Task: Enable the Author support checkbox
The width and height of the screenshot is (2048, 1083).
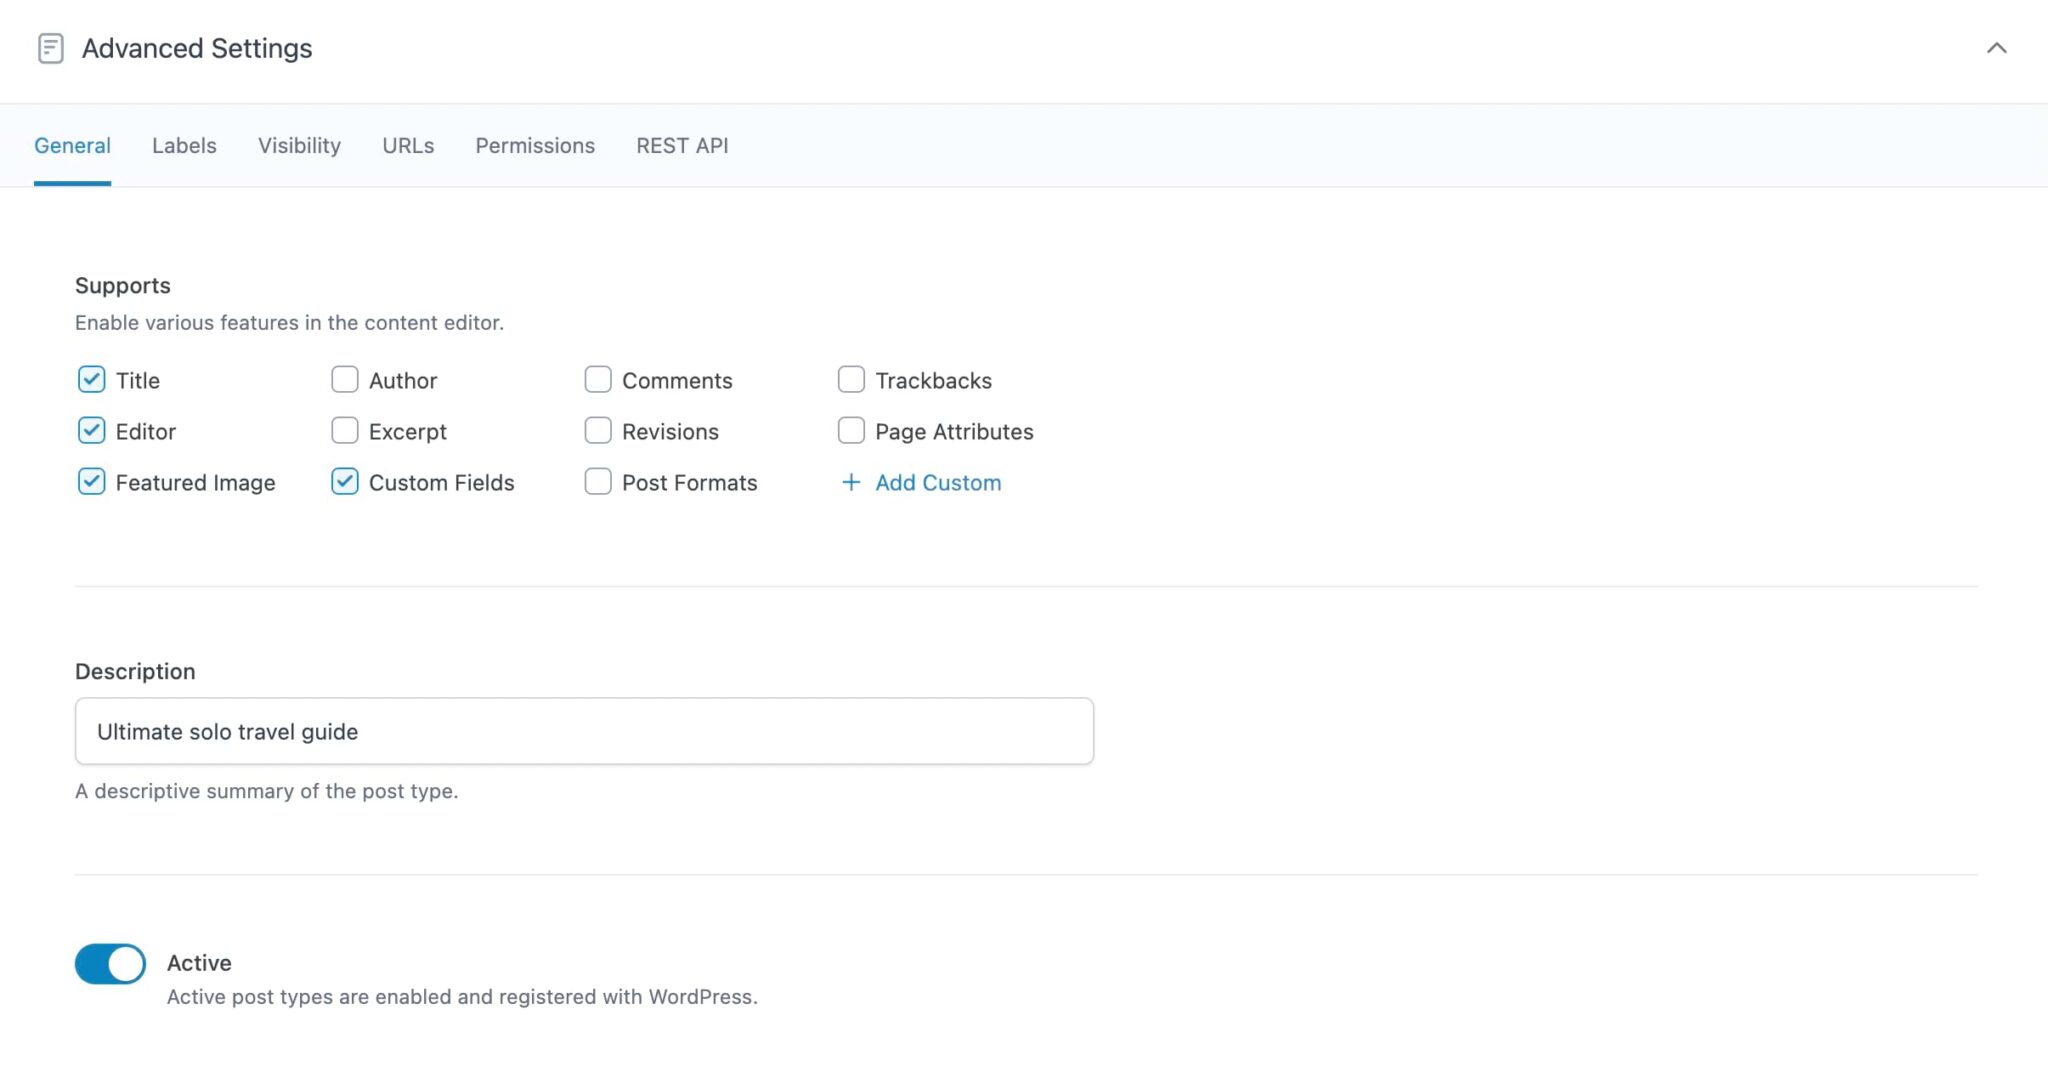Action: [x=344, y=380]
